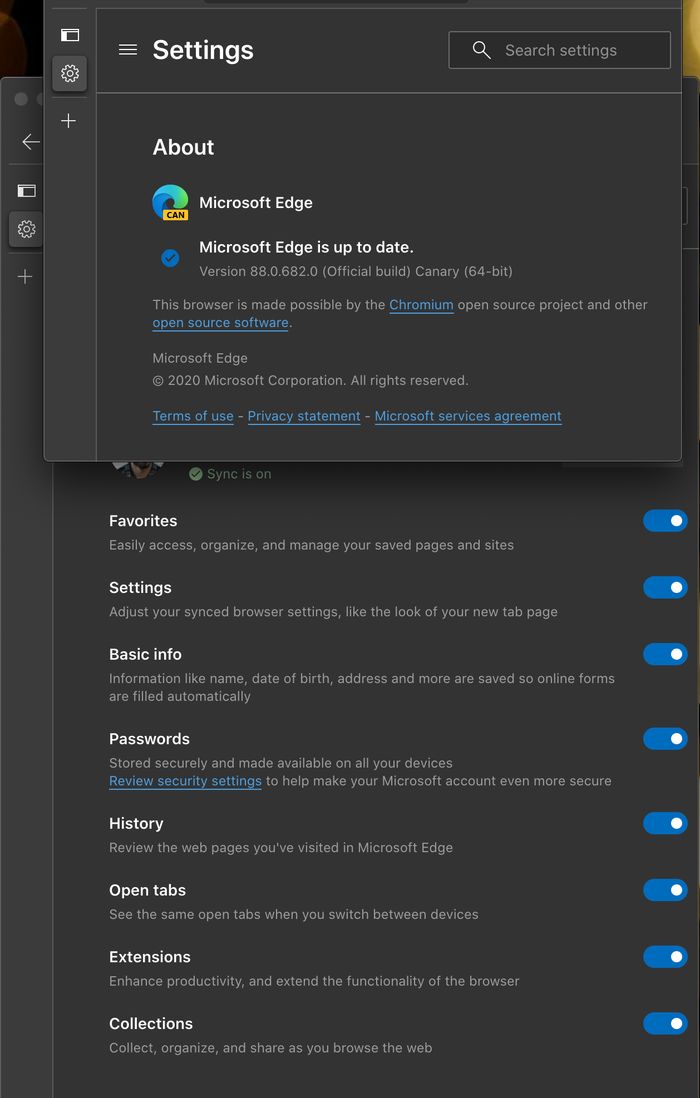
Task: Open the Privacy statement link
Action: [x=304, y=416]
